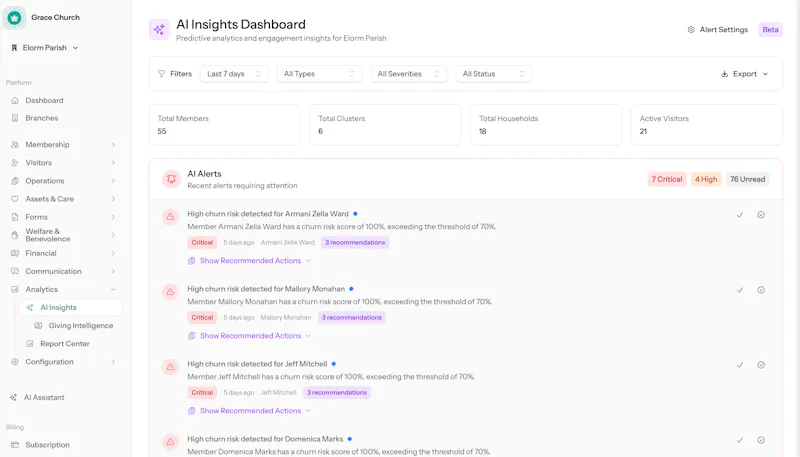
Task: Show Recommended Actions for Mallory Monahan
Action: 250,336
